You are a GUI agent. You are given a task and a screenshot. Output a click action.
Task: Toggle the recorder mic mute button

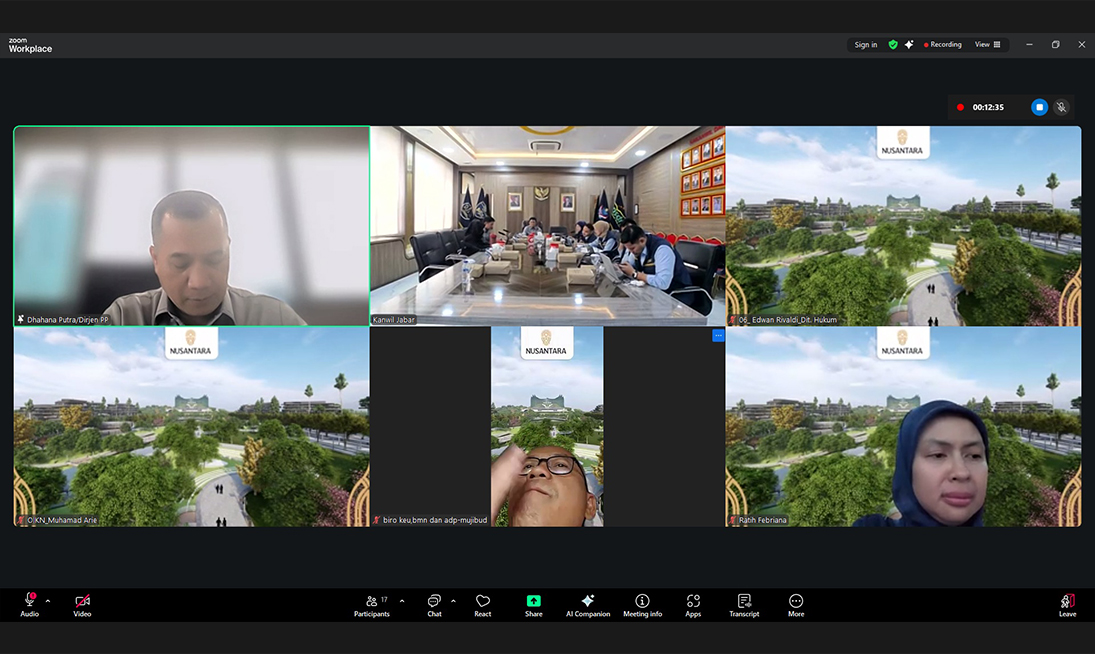[x=1062, y=107]
